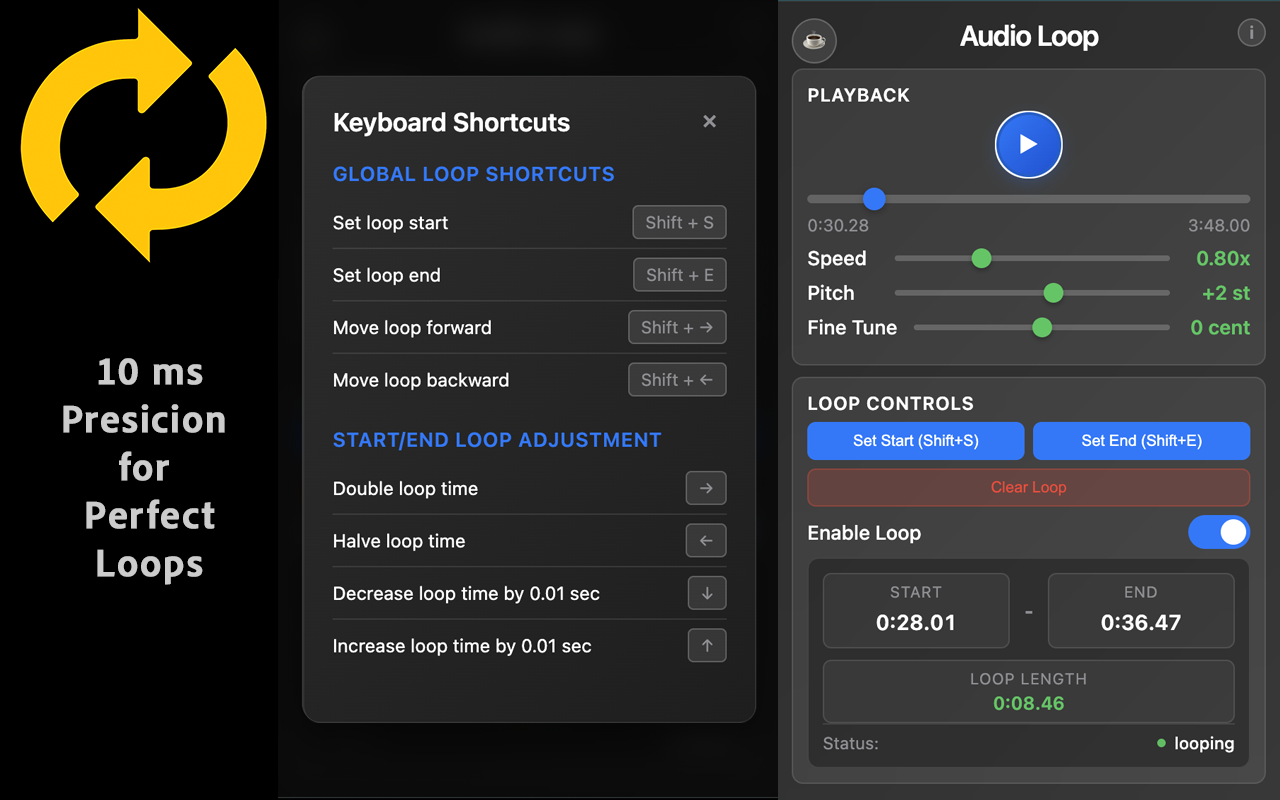Click the Set loop start row label

390,223
